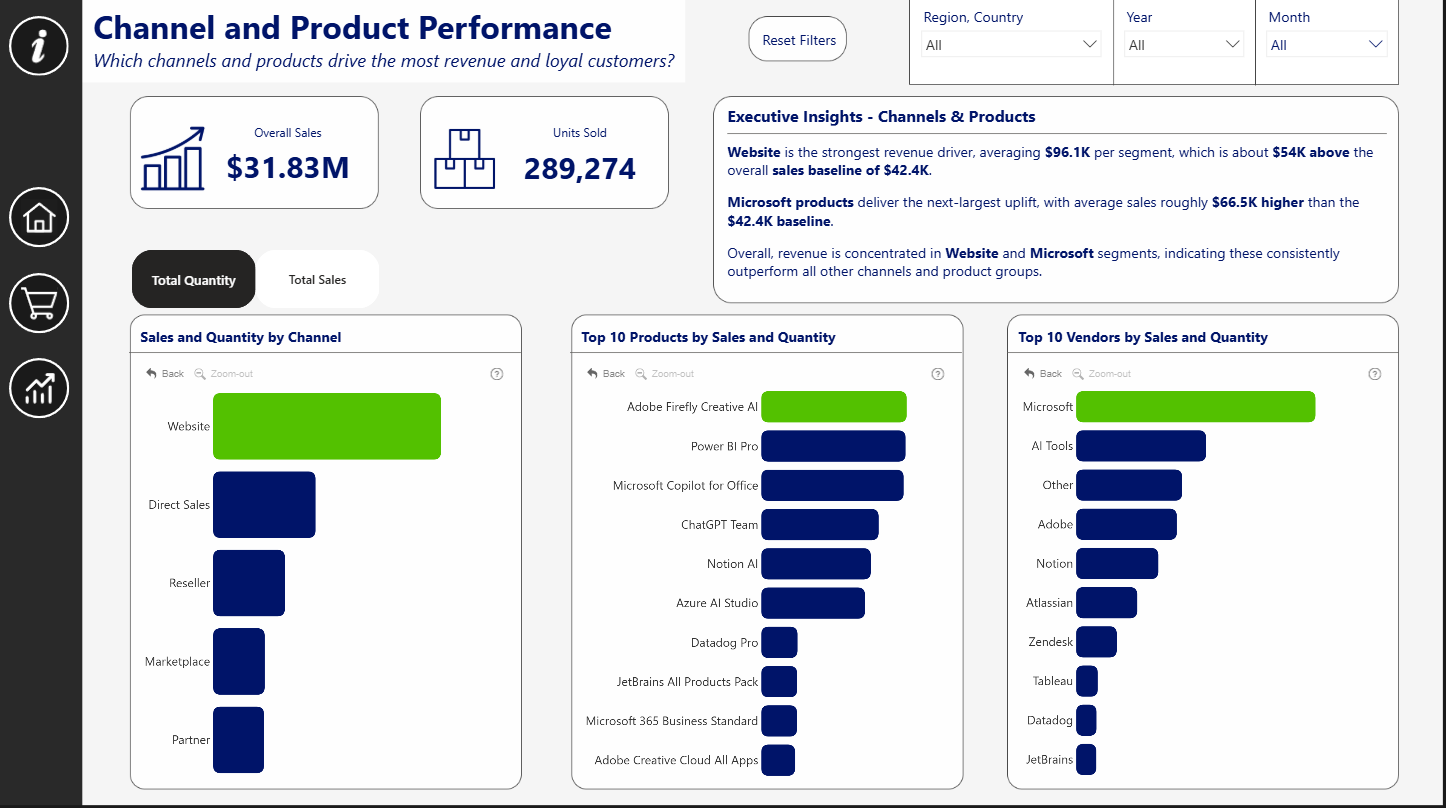Select the Datadog Pro bar
This screenshot has width=1446, height=808.
pos(779,642)
